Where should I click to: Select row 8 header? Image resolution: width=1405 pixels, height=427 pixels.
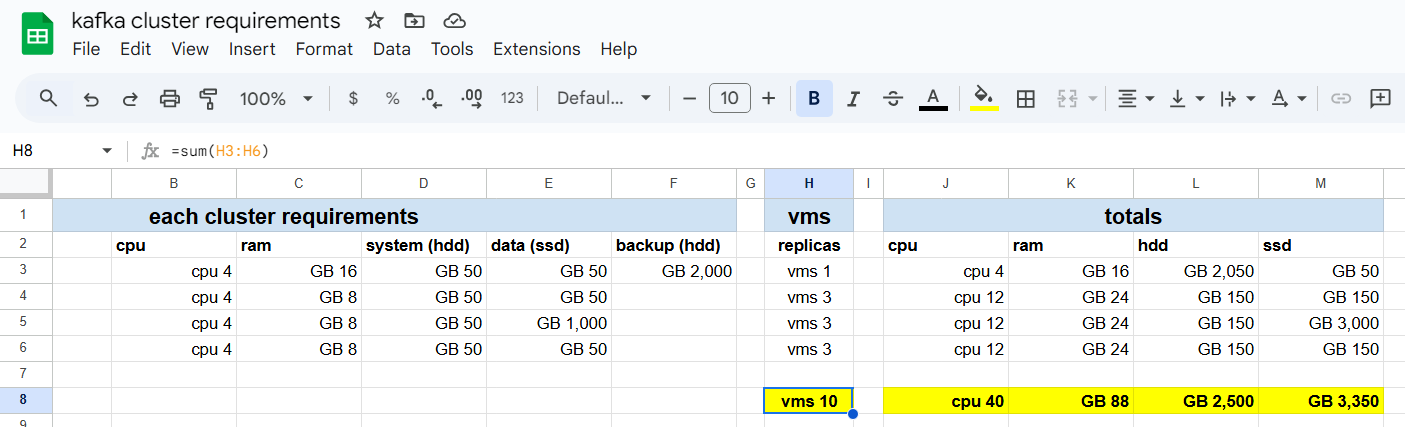point(25,400)
